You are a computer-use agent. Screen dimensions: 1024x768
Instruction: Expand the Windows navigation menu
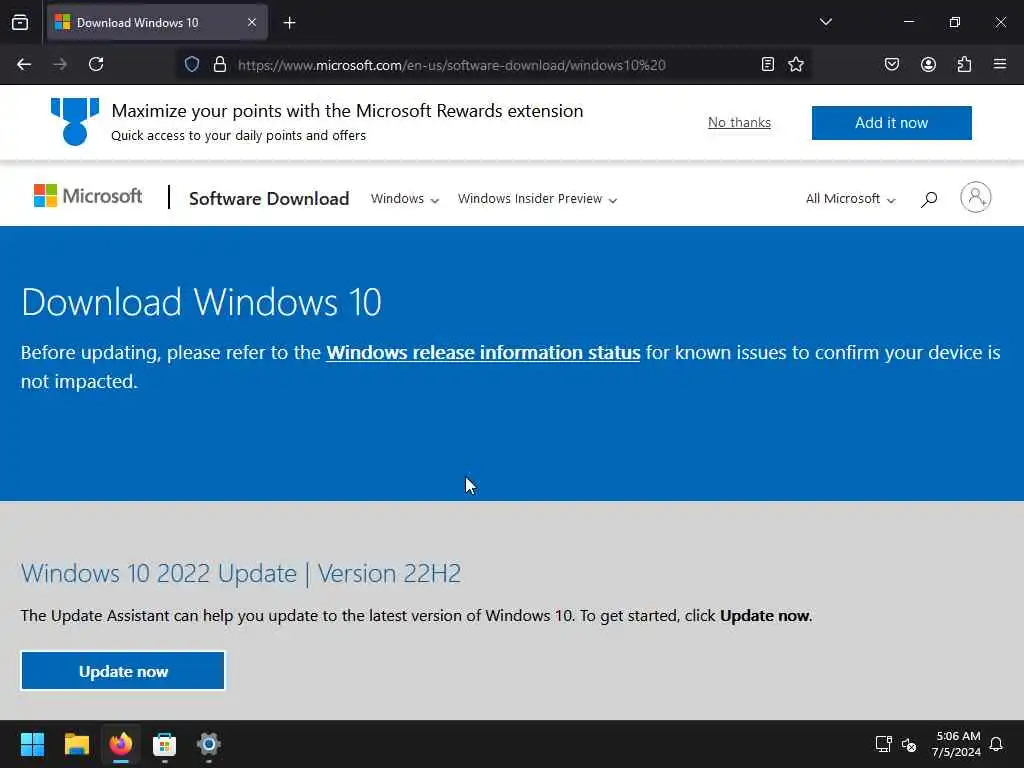pos(404,199)
